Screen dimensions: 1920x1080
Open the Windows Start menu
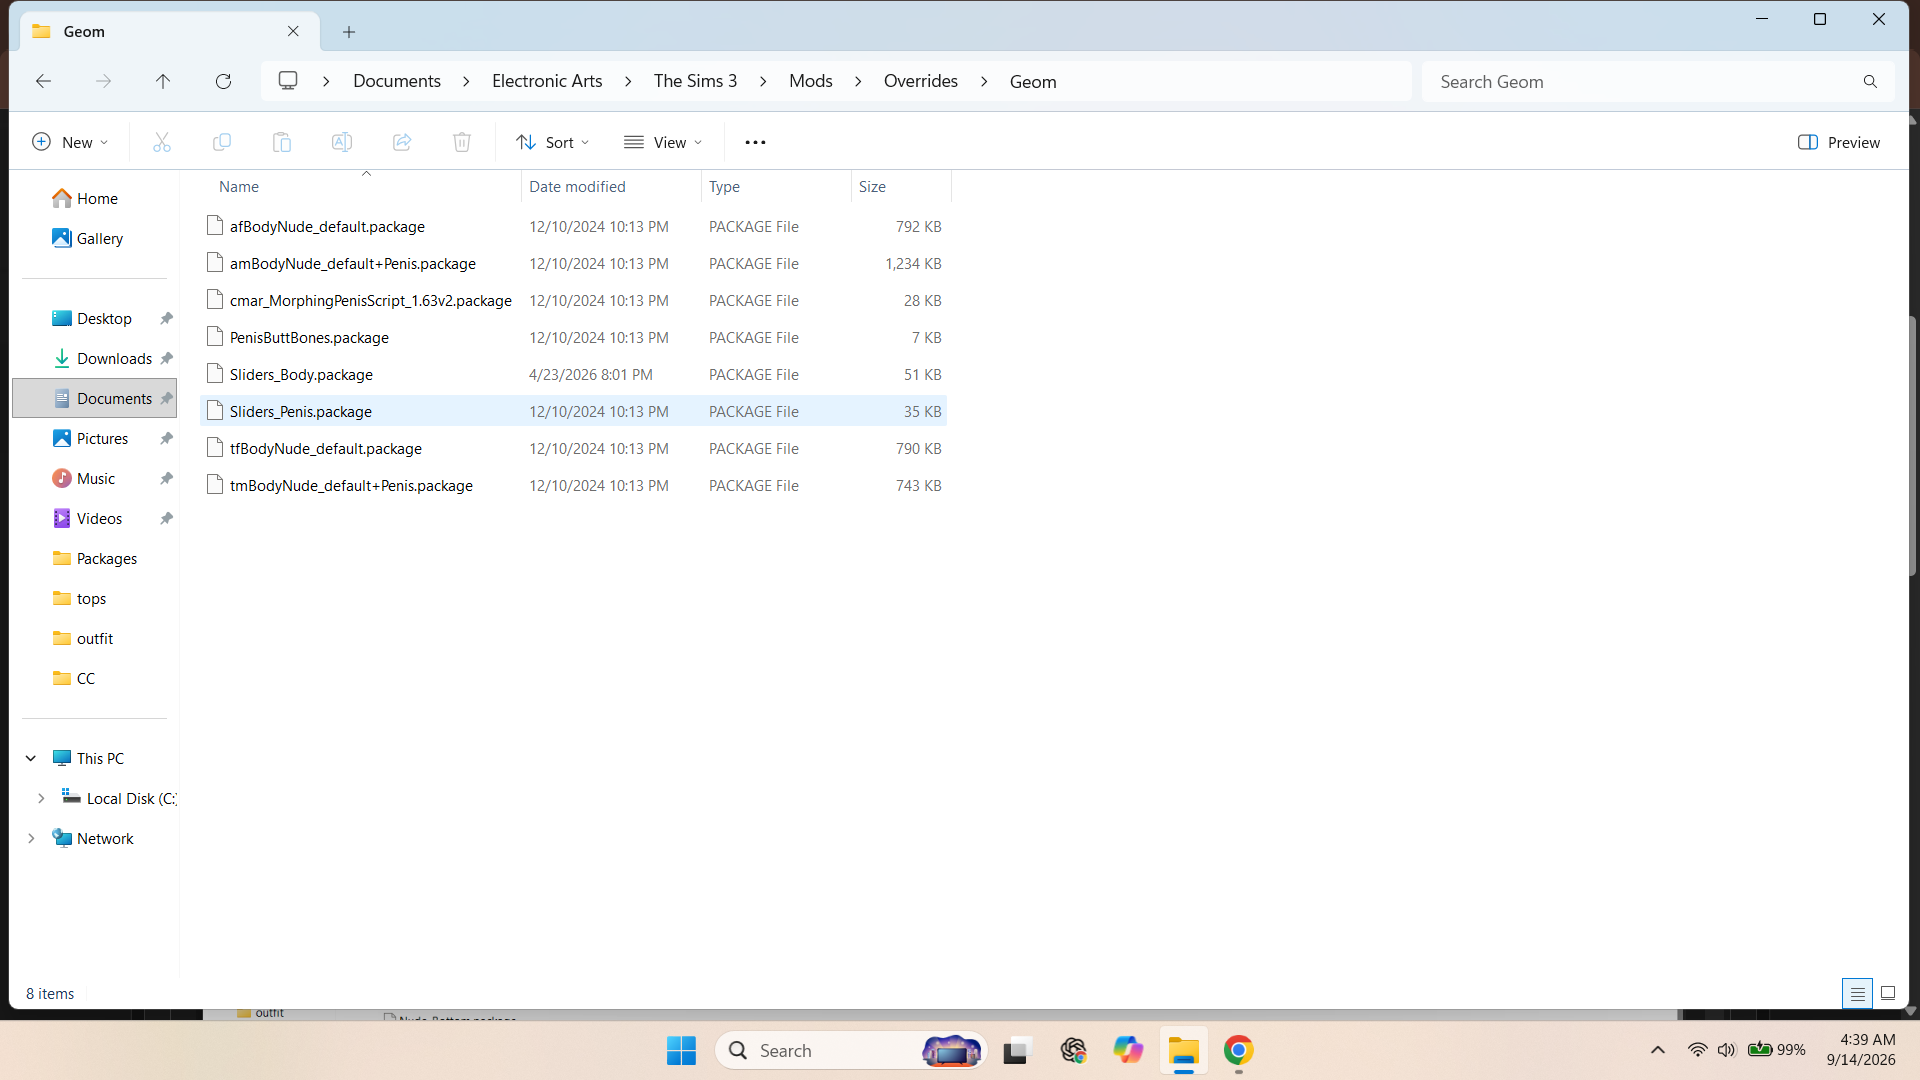(x=681, y=1050)
